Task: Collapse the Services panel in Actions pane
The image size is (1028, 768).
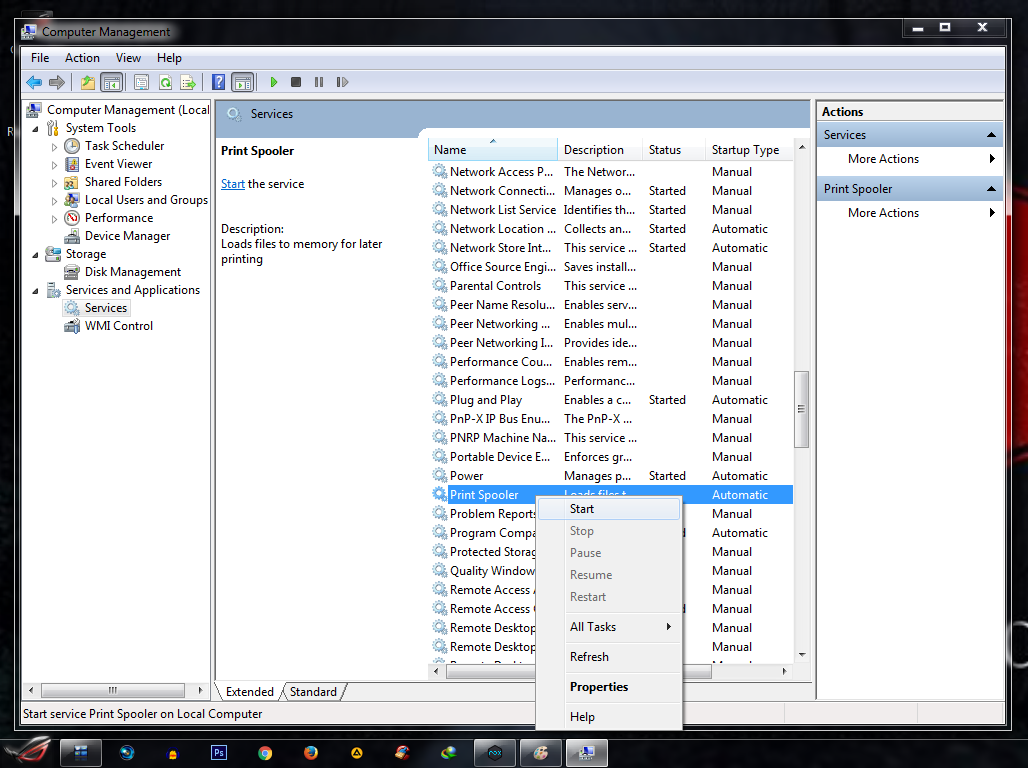Action: click(x=991, y=134)
